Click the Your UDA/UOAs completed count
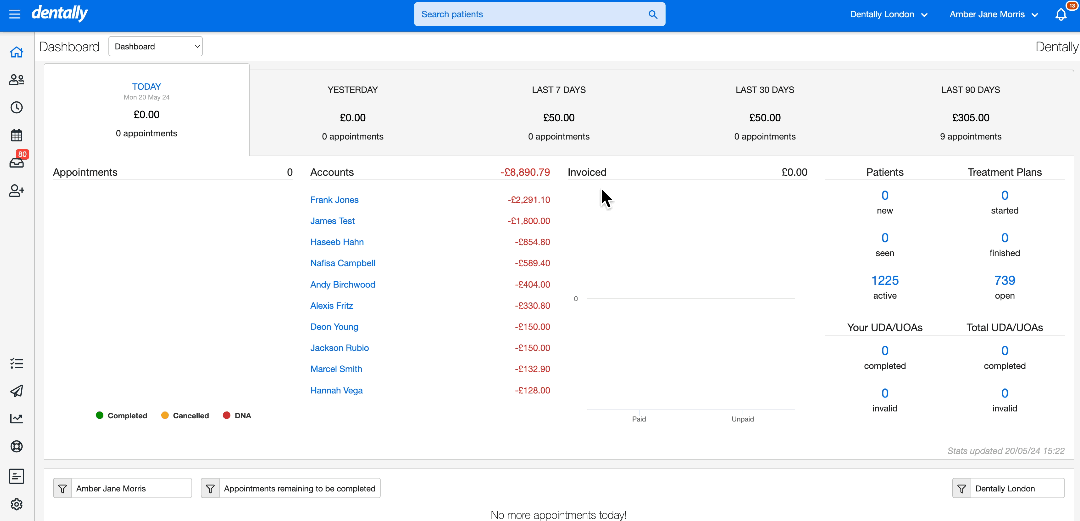1080x521 pixels. tap(885, 351)
